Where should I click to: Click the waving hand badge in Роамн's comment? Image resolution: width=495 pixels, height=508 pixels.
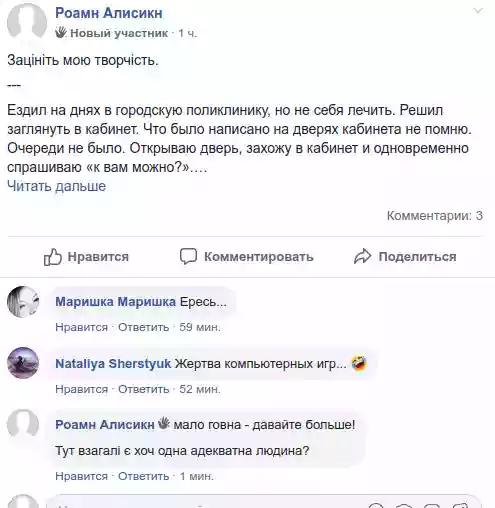(164, 423)
